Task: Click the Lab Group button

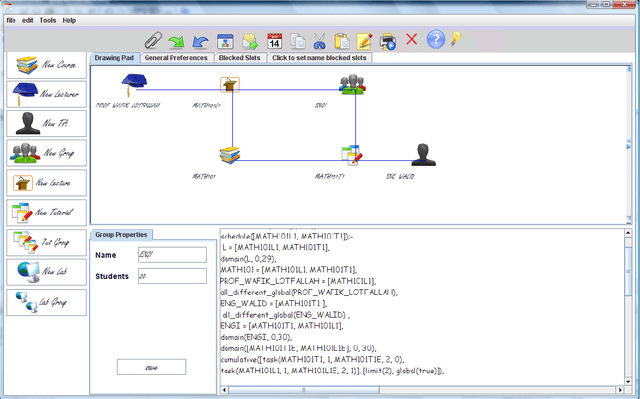Action: (47, 302)
